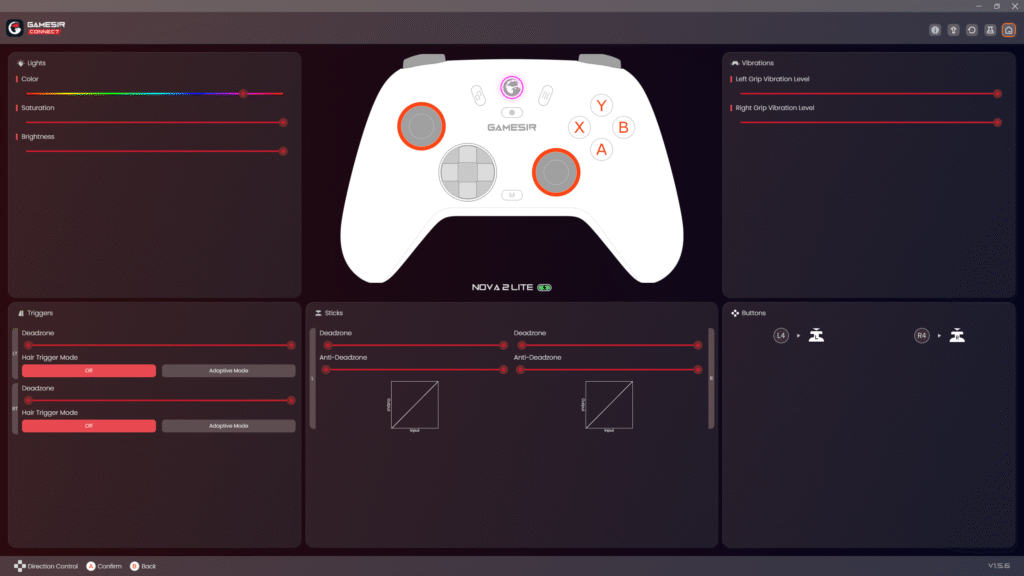Select the R4 back button icon

pyautogui.click(x=921, y=336)
